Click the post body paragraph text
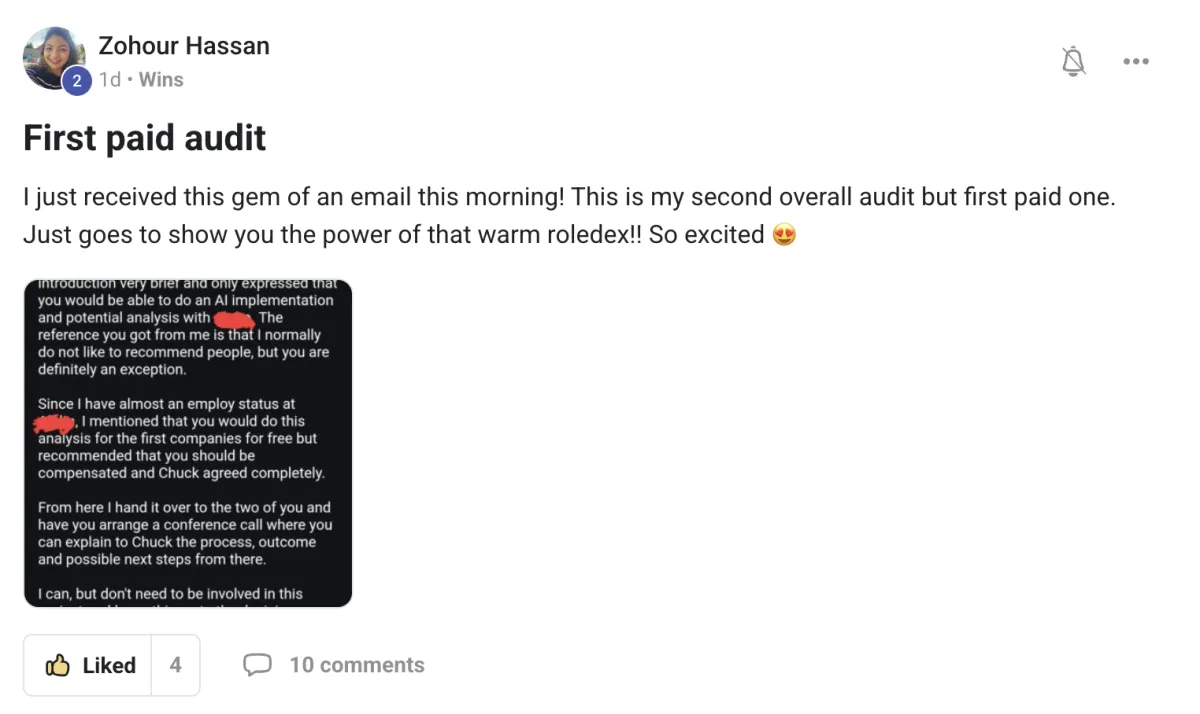This screenshot has width=1200, height=714. pyautogui.click(x=569, y=216)
